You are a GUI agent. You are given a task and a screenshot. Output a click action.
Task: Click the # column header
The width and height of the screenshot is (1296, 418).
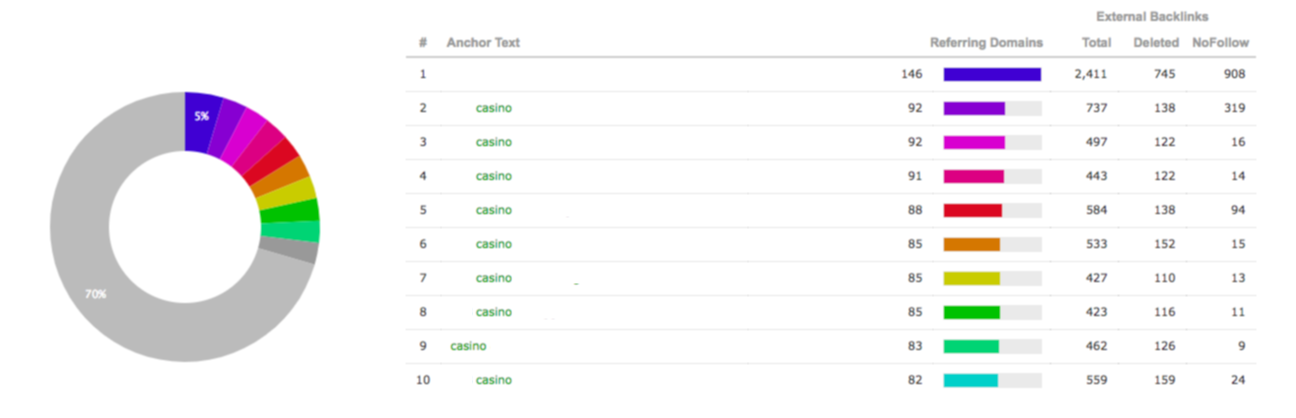coord(423,43)
